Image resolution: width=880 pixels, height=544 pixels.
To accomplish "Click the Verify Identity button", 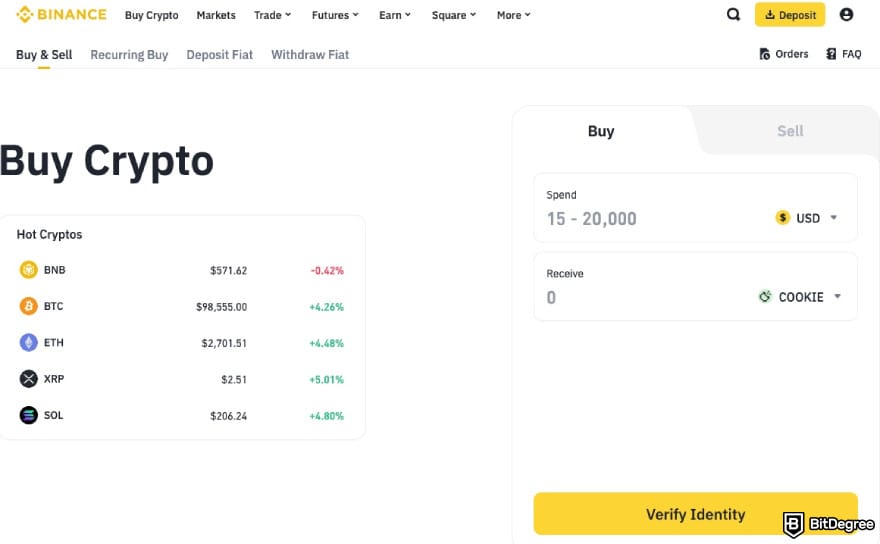I will coord(695,514).
